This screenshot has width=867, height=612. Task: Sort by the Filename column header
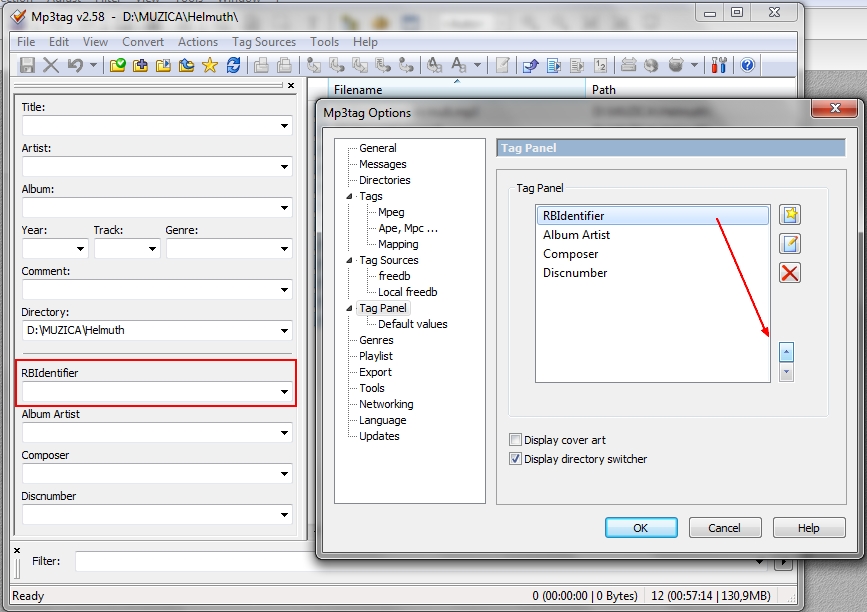pos(457,89)
